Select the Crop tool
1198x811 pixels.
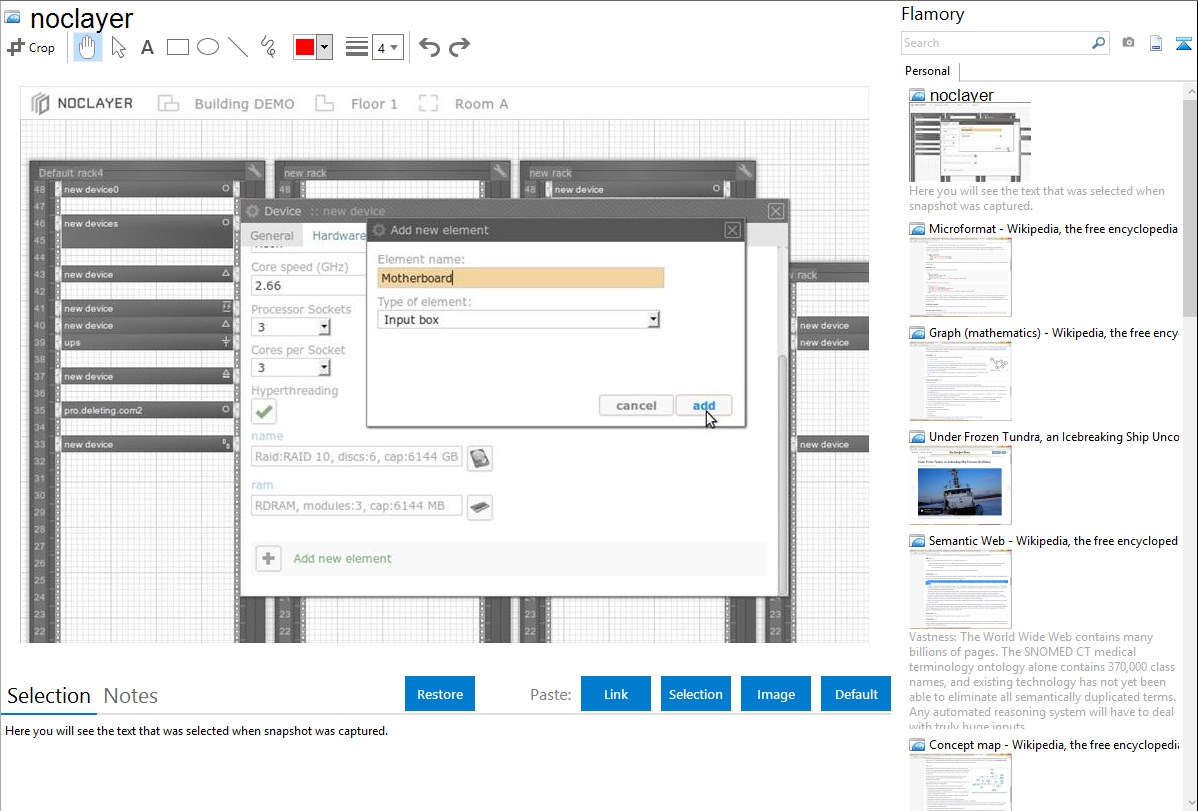click(31, 47)
